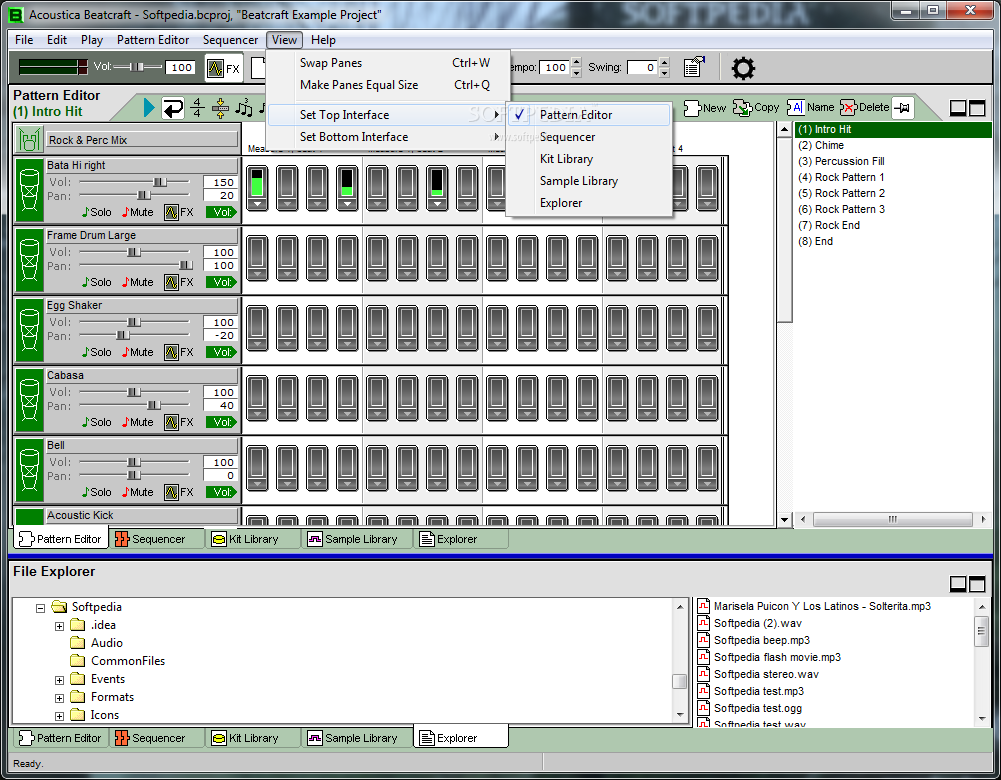Create a New pattern

tap(705, 108)
